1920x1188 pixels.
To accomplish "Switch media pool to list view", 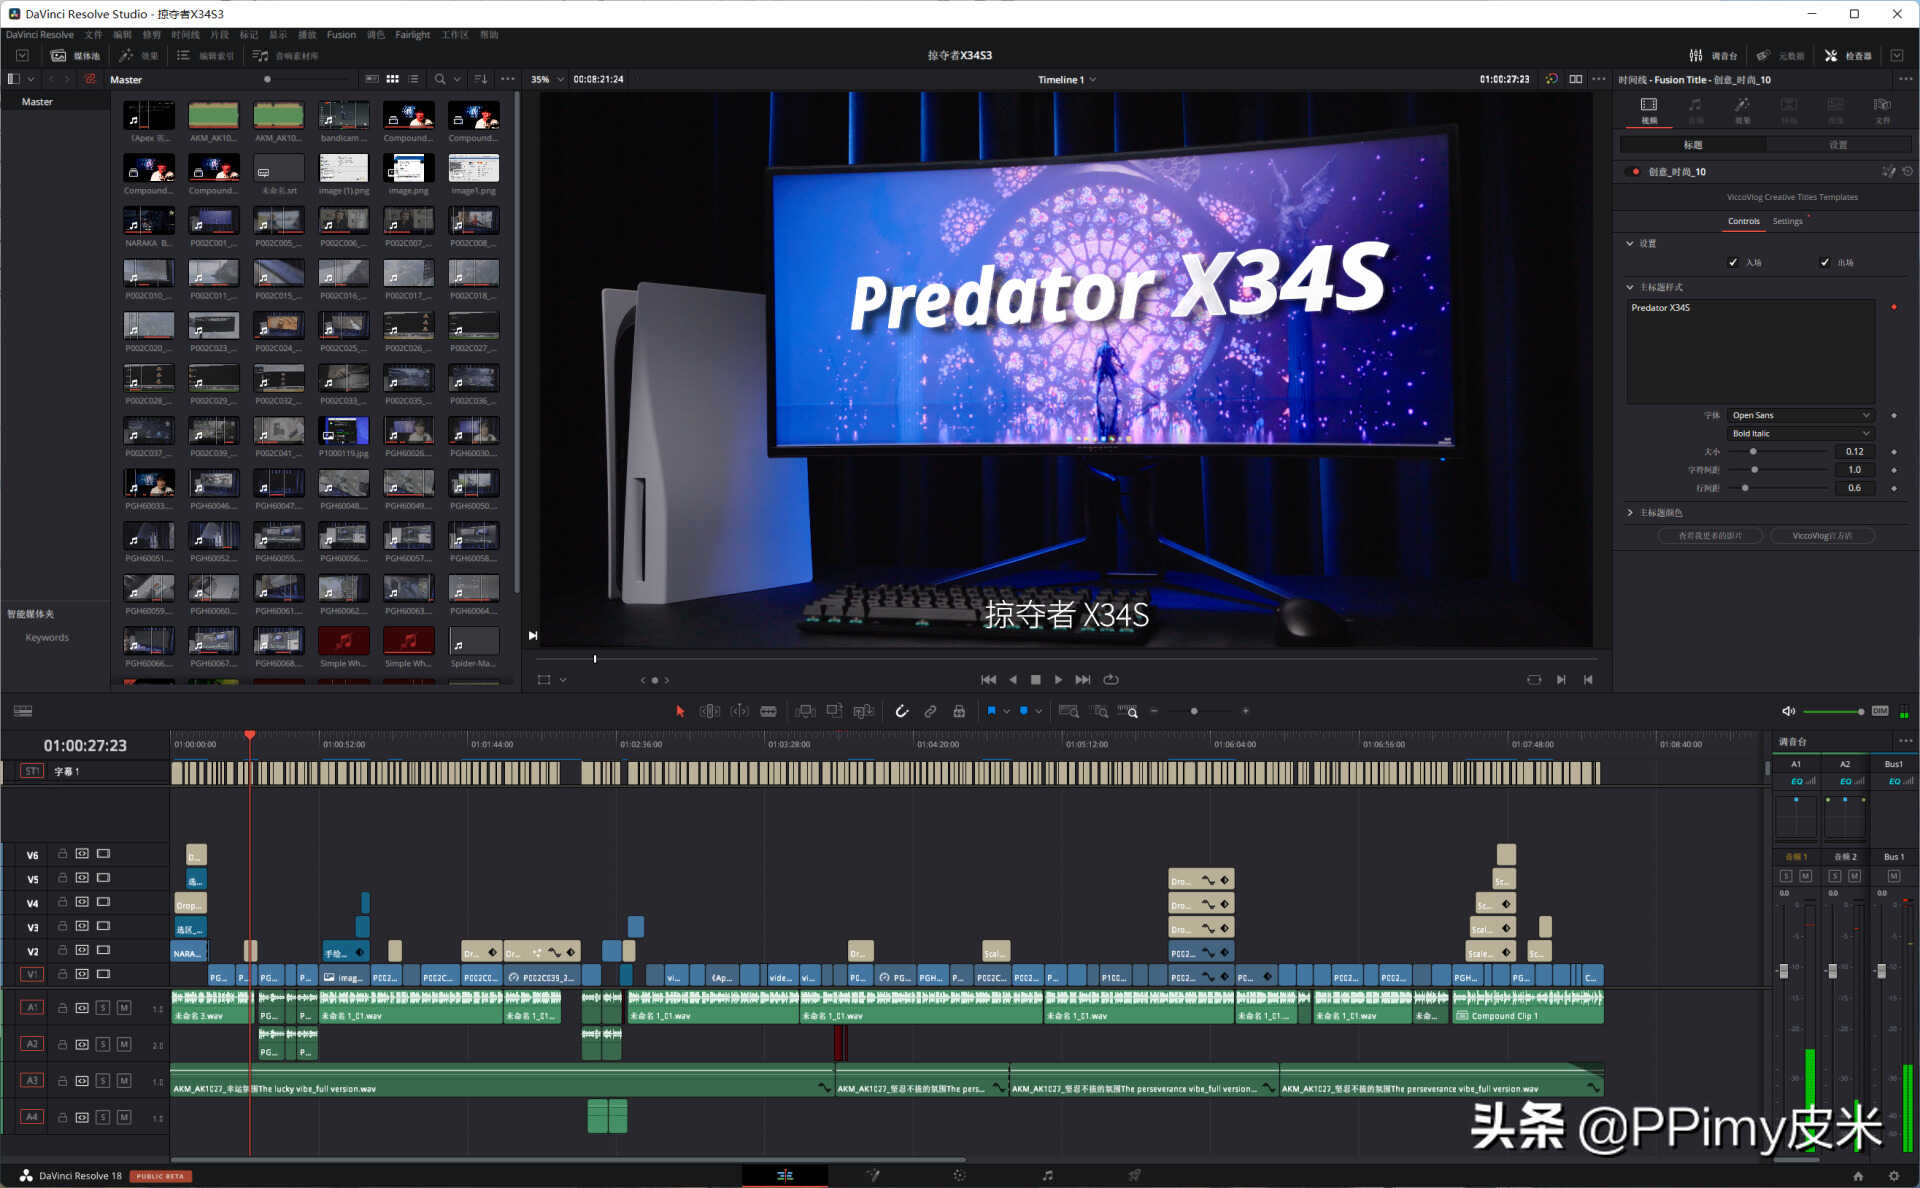I will point(414,79).
